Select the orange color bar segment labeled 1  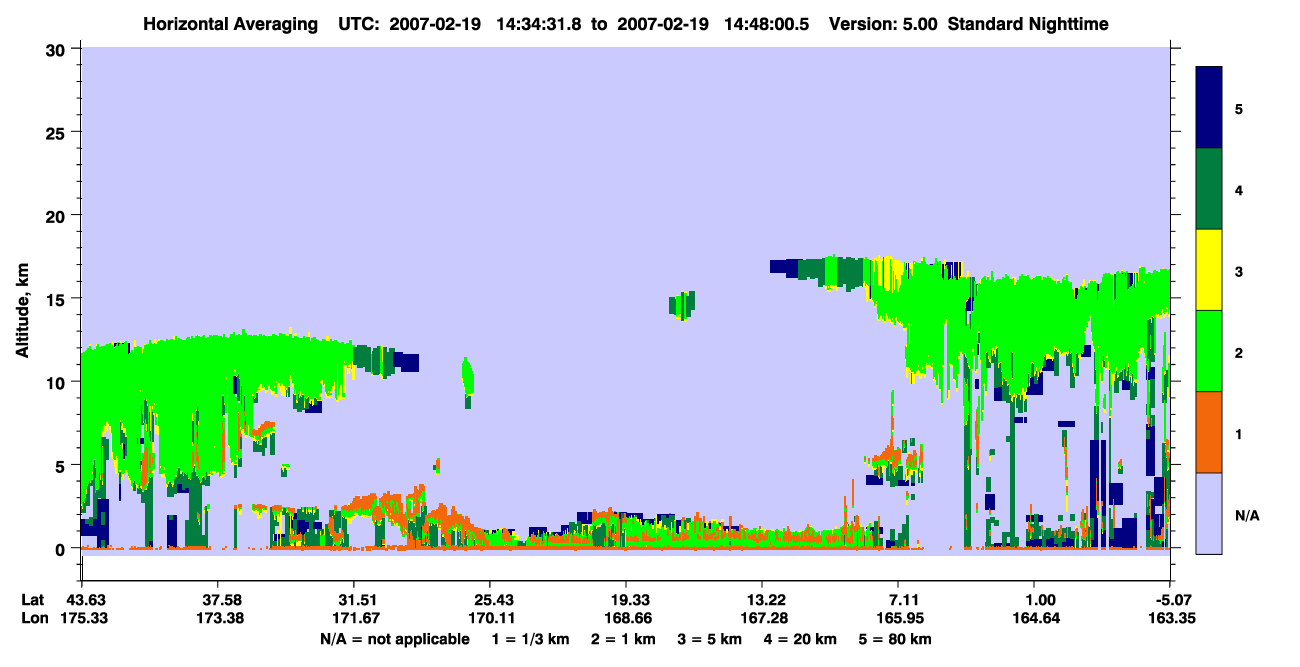1209,432
